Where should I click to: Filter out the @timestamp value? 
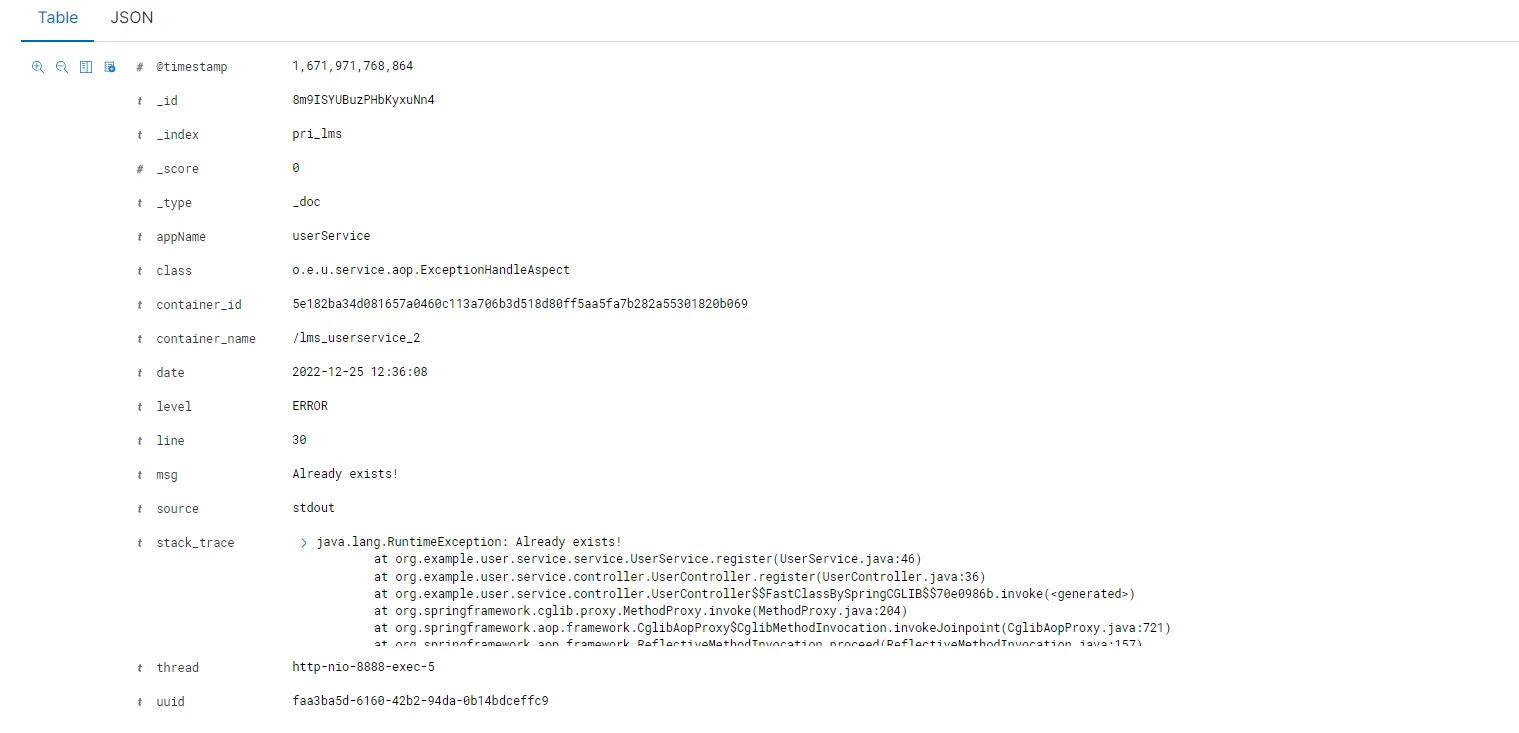(x=62, y=67)
